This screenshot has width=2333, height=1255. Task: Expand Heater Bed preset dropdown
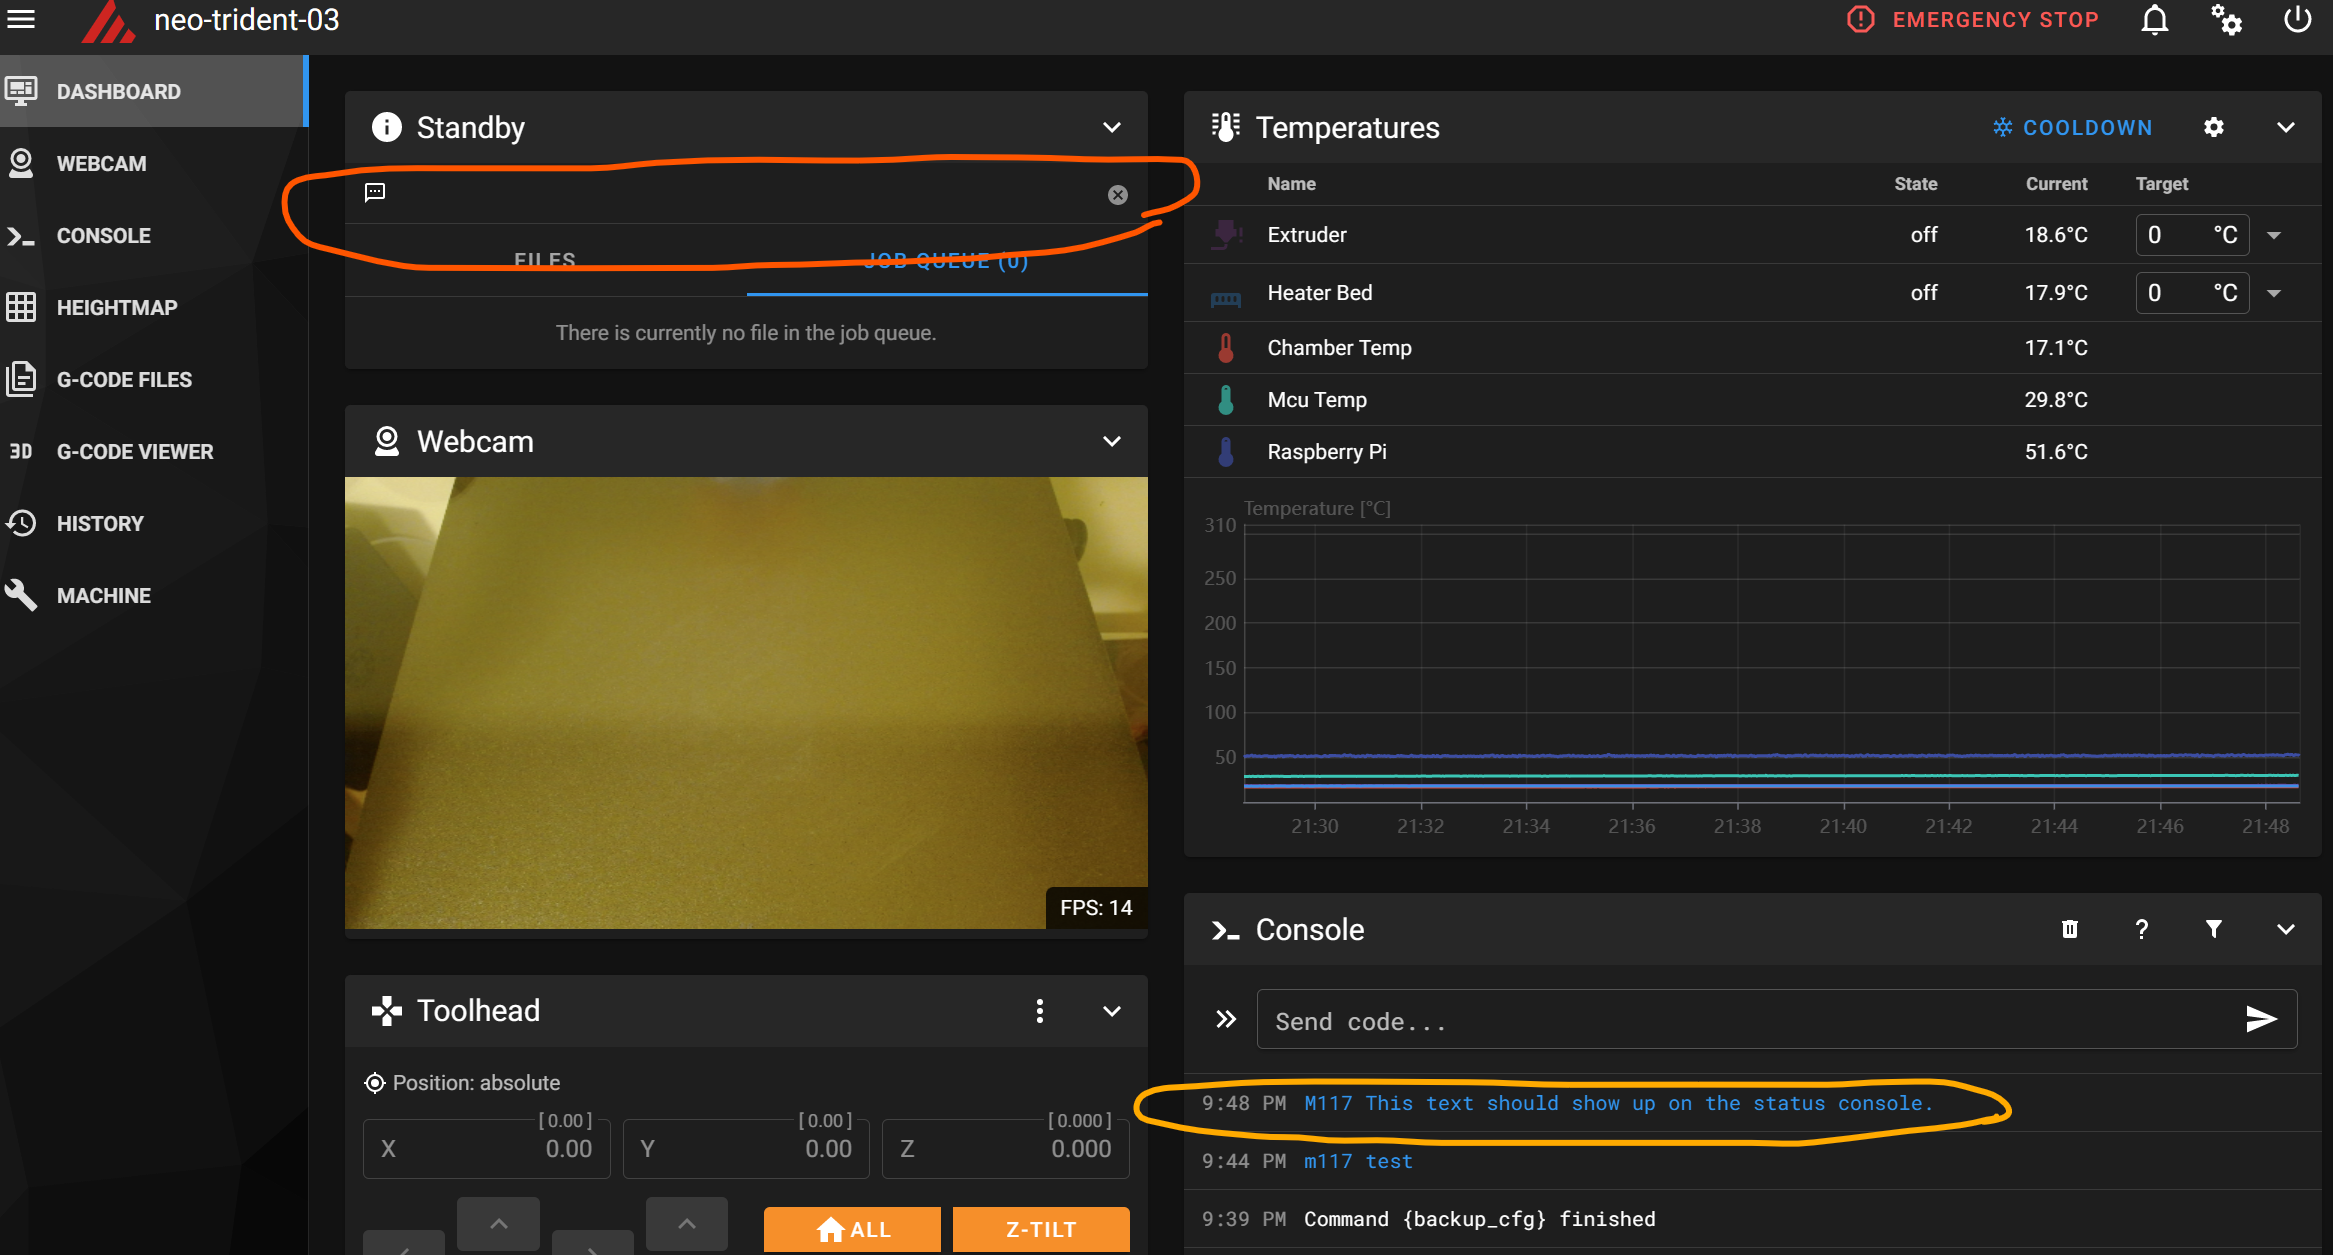[2274, 293]
